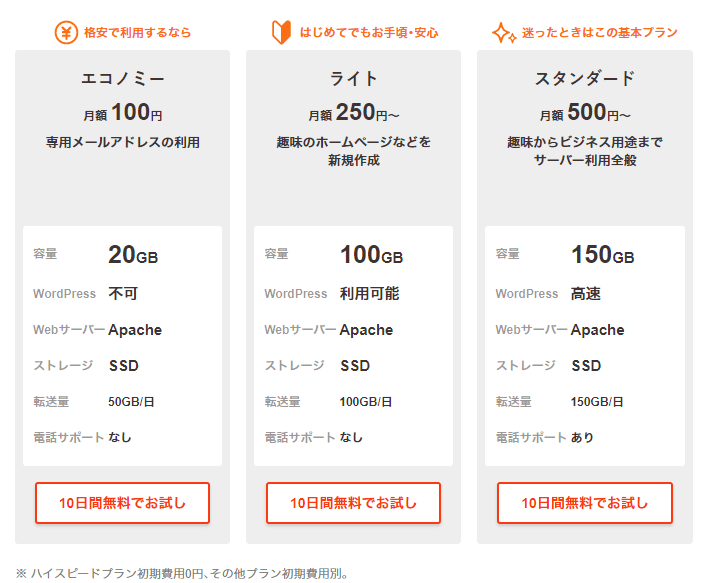Screen dimensions: 707x583
Task: Click the 格安で利用するなら heading text
Action: coord(138,33)
